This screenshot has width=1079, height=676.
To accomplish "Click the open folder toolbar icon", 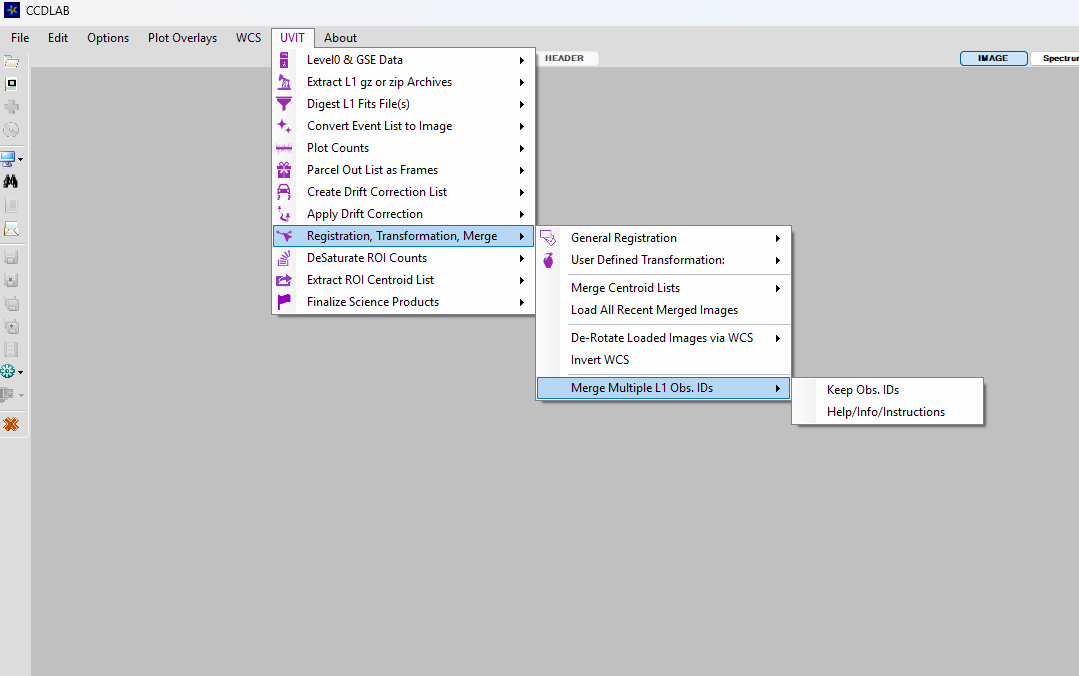I will point(11,62).
